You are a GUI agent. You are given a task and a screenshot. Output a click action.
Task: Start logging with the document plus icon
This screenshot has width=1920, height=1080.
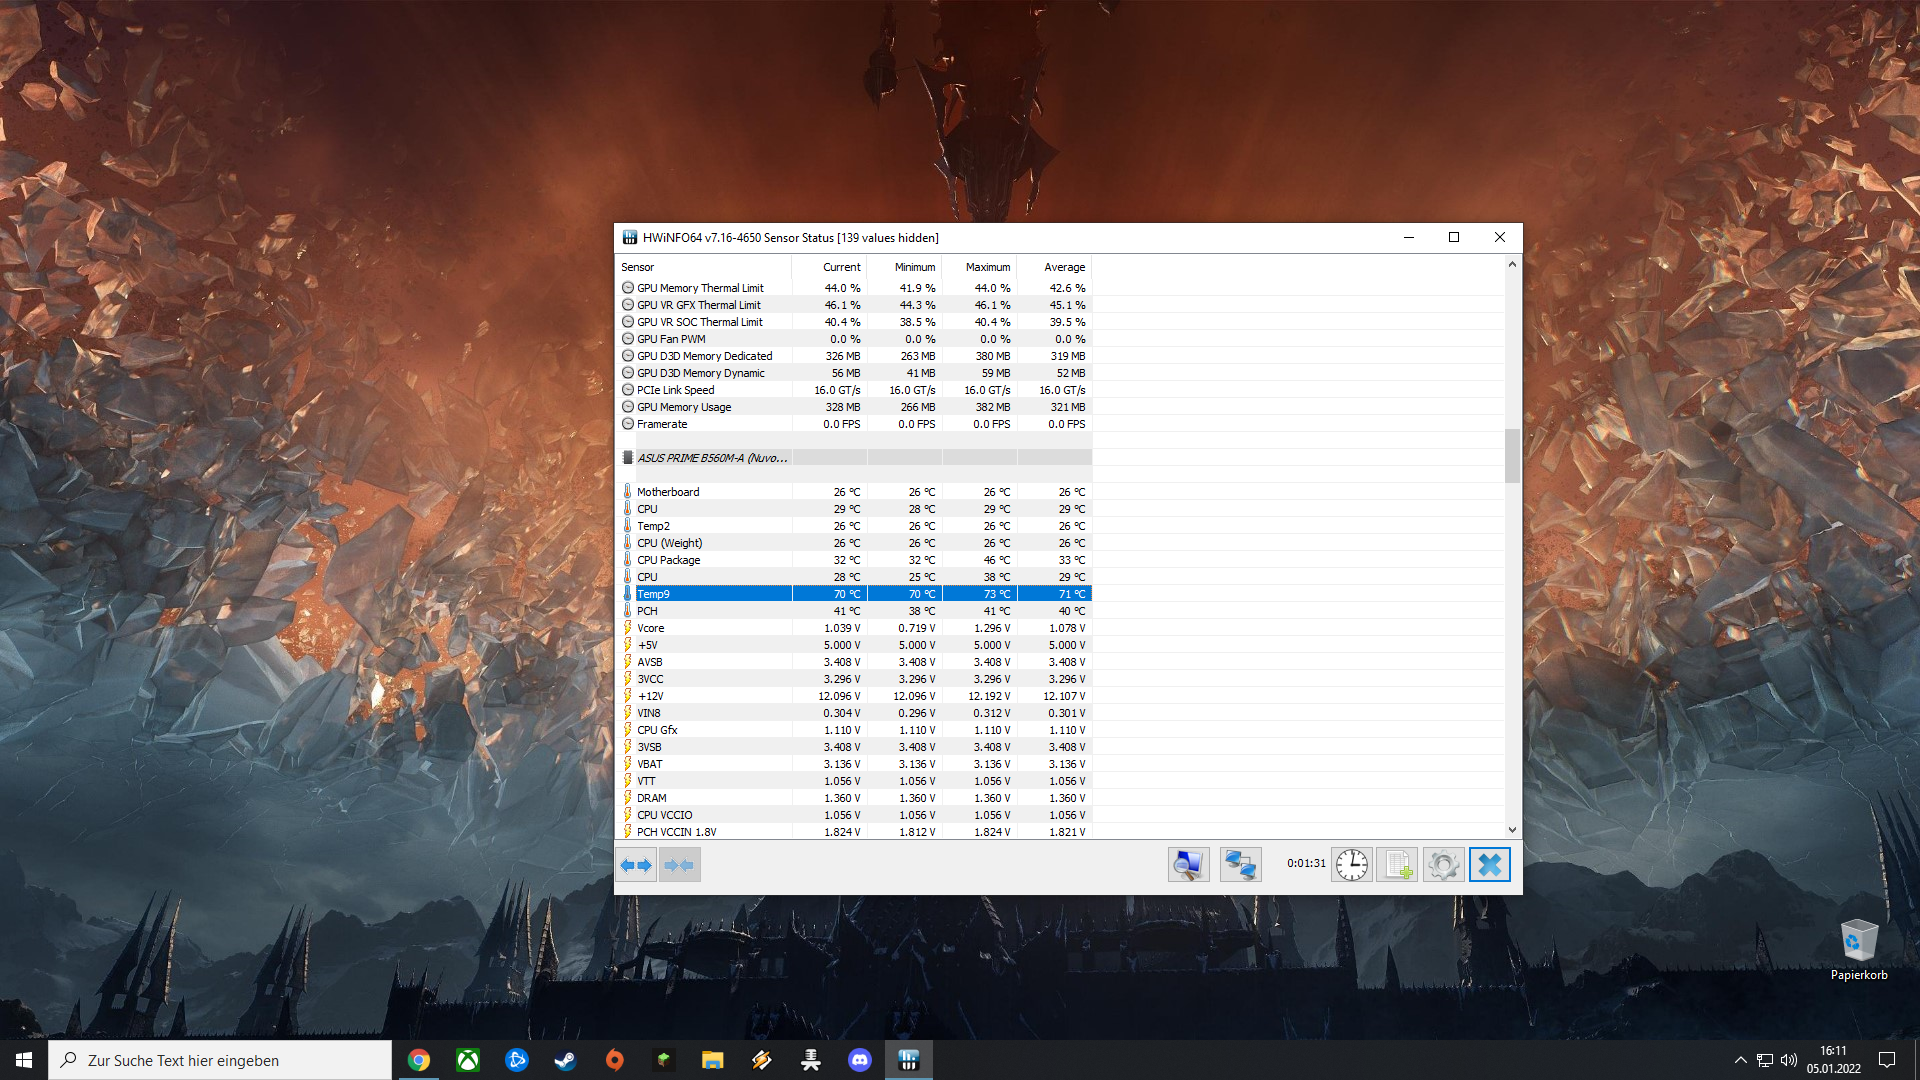(1397, 865)
